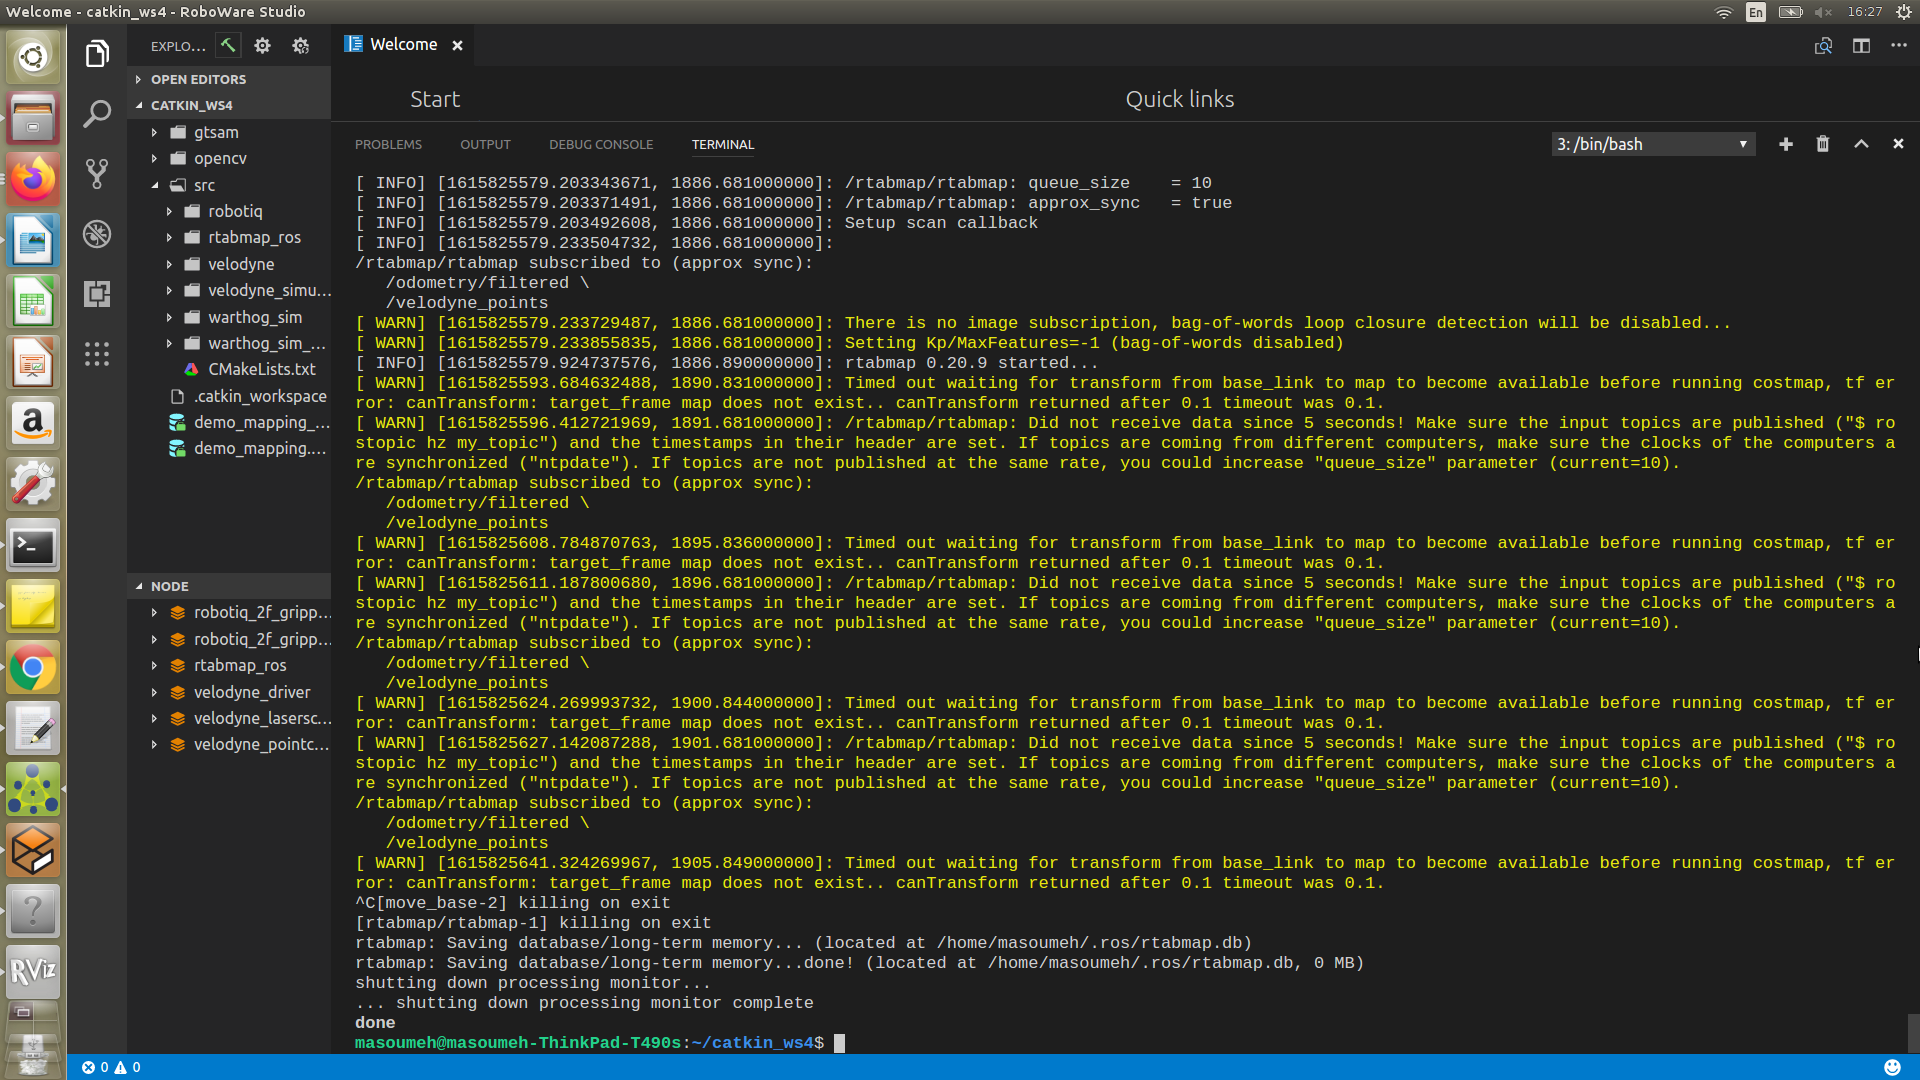Screen dimensions: 1920x1080
Task: Open the Source Control view icon
Action: coord(97,174)
